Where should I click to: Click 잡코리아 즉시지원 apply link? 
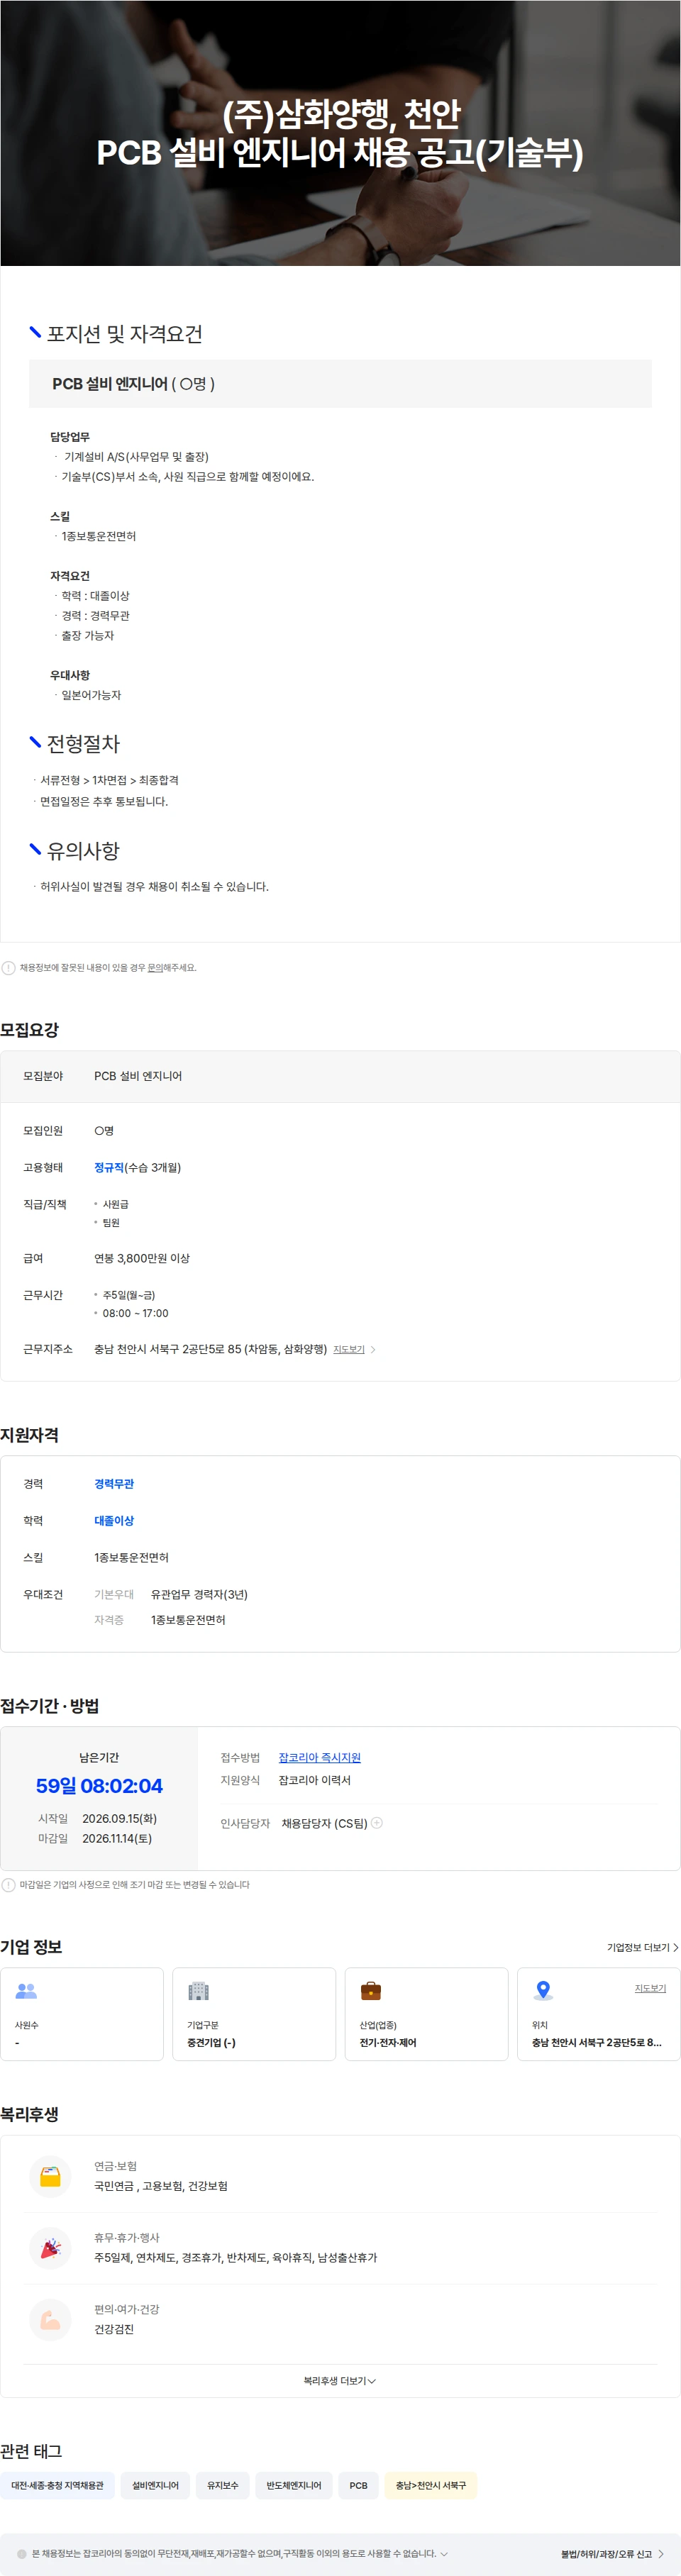click(x=319, y=1758)
